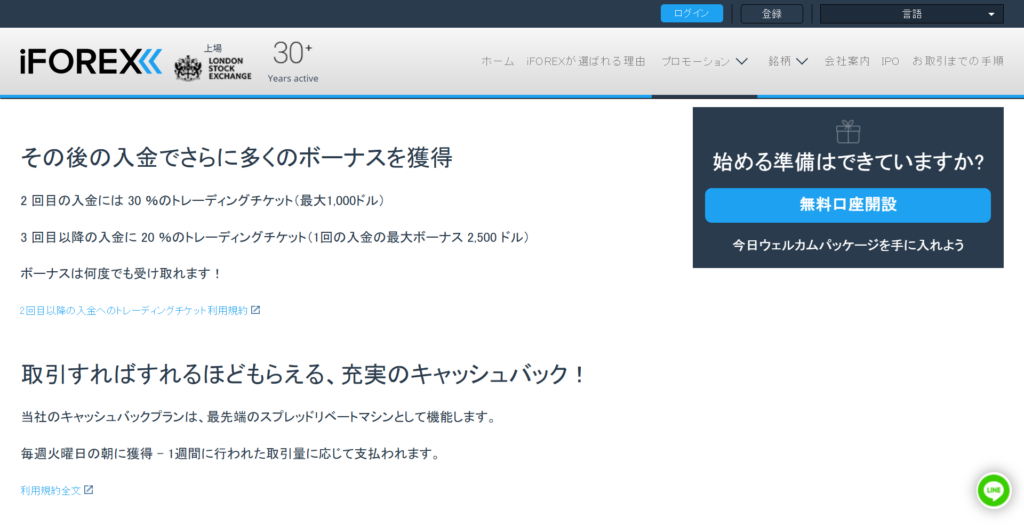Click the line starting 当社のキャッシュバックプランは
This screenshot has height=527, width=1024.
click(x=259, y=417)
